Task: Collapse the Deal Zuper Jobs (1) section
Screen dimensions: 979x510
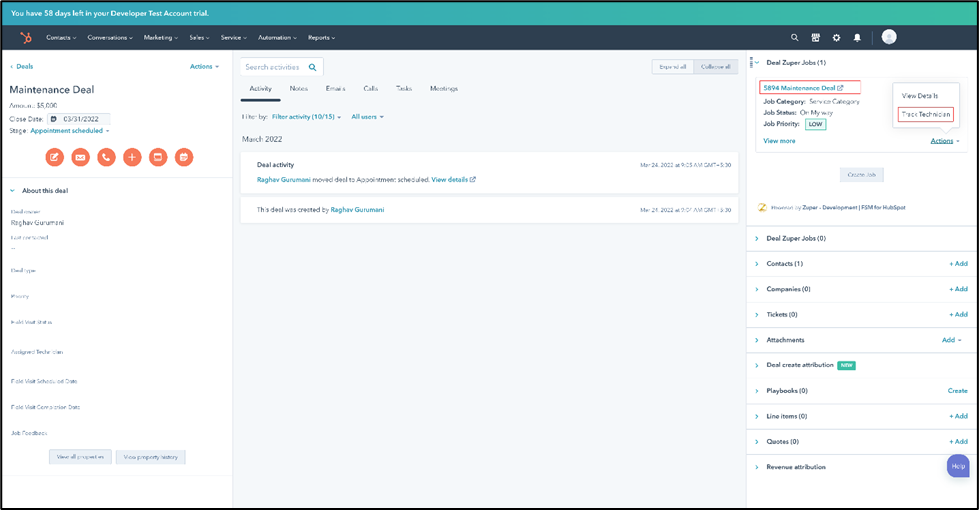Action: (757, 62)
